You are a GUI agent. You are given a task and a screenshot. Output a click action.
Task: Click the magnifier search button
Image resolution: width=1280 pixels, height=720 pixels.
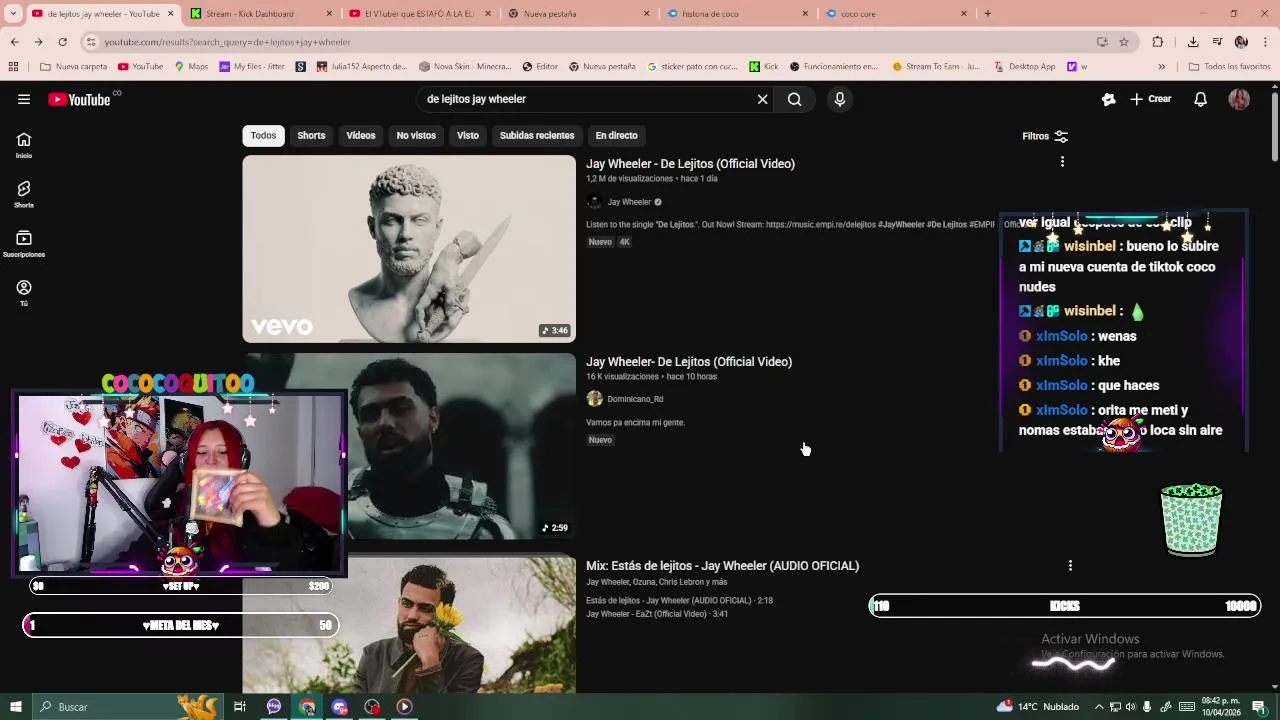794,99
